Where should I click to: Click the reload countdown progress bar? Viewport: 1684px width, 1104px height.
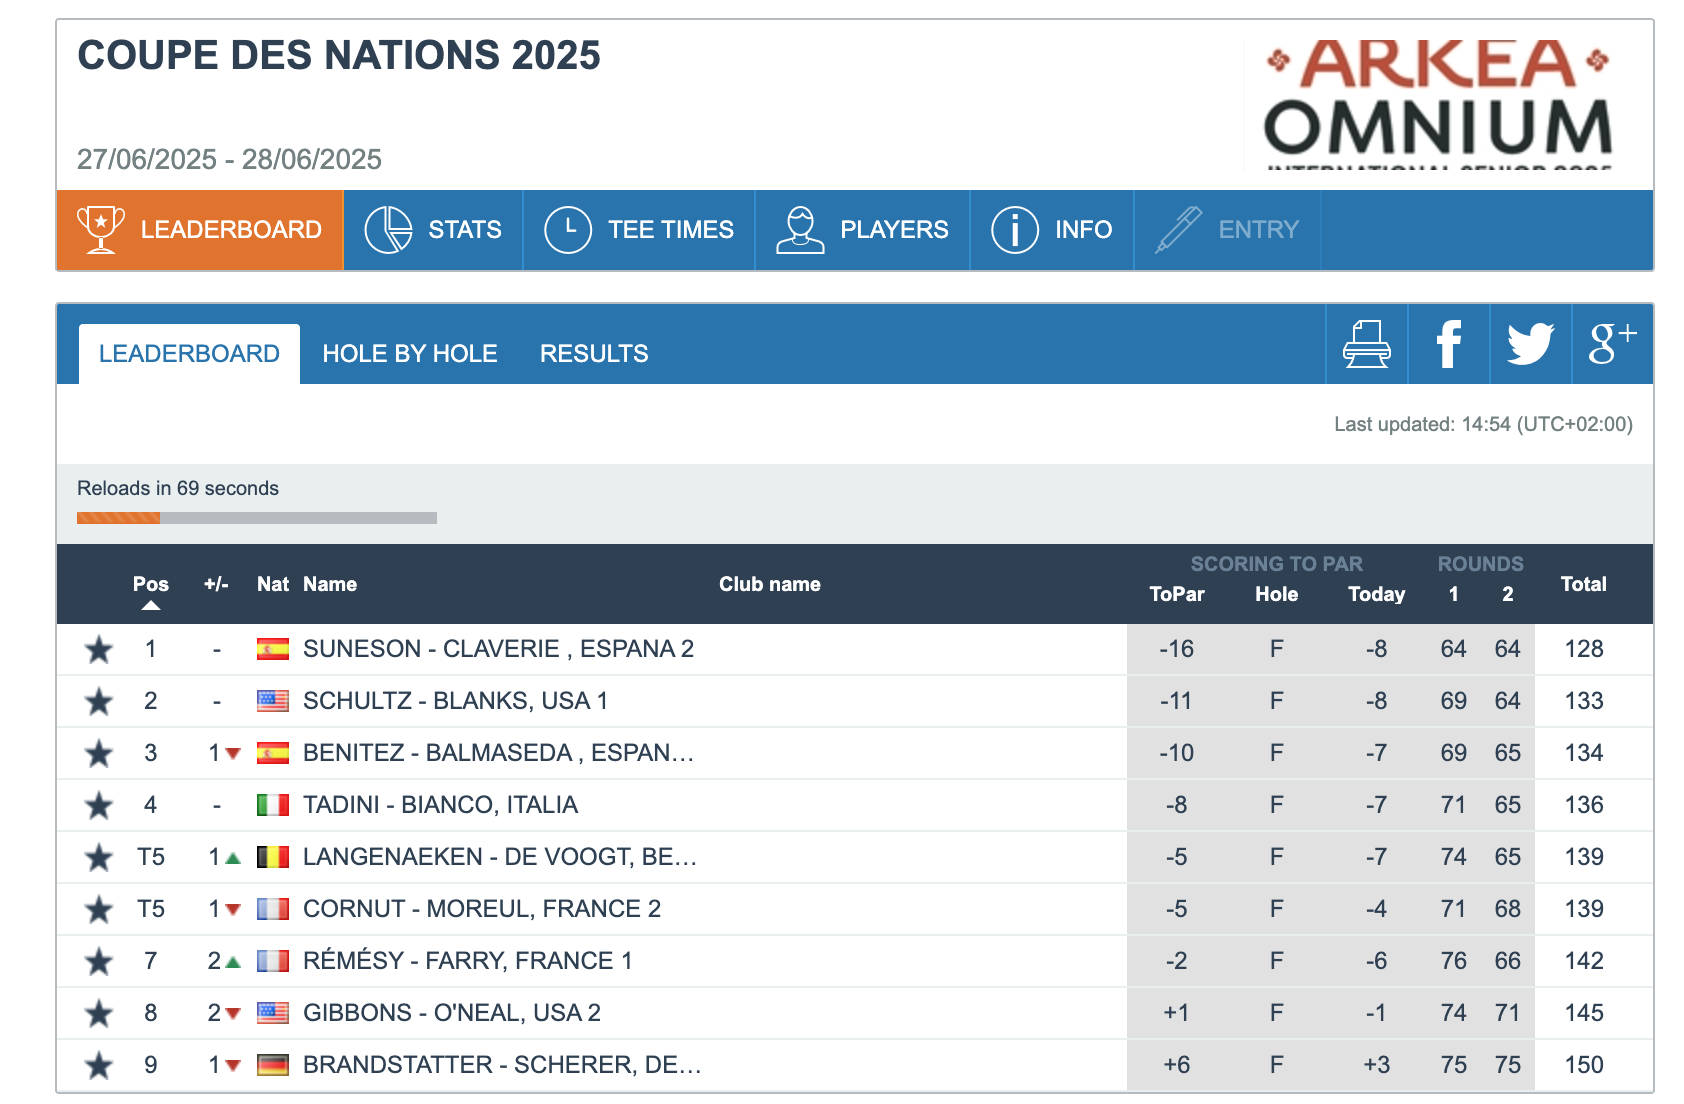pos(257,518)
